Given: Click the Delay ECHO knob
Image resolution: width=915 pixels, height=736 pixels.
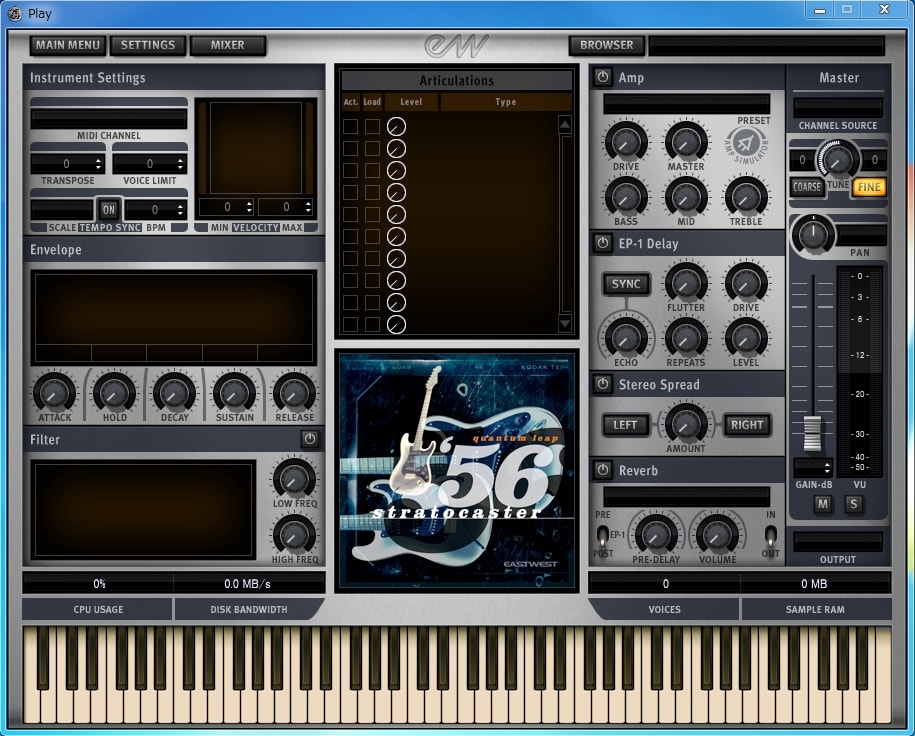Looking at the screenshot, I should [626, 338].
